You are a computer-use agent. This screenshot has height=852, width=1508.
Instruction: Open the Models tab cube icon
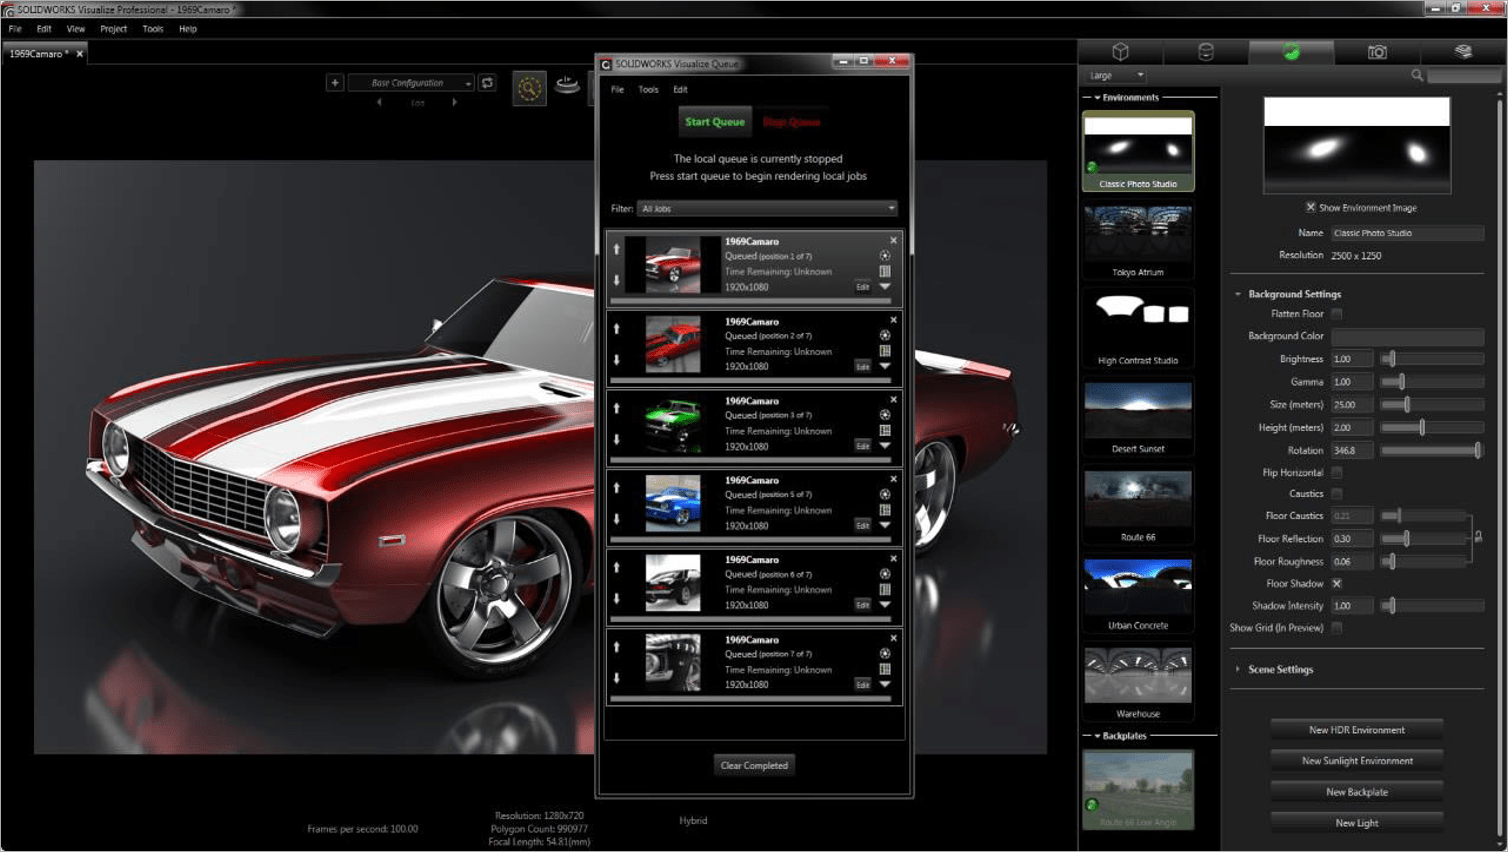pyautogui.click(x=1120, y=52)
